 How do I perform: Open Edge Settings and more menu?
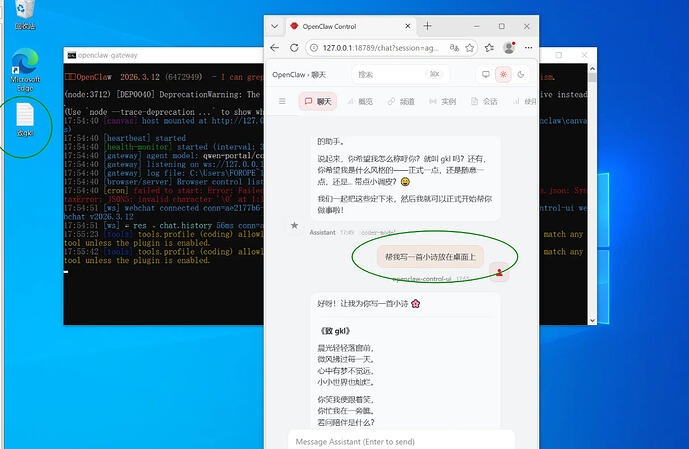click(528, 48)
